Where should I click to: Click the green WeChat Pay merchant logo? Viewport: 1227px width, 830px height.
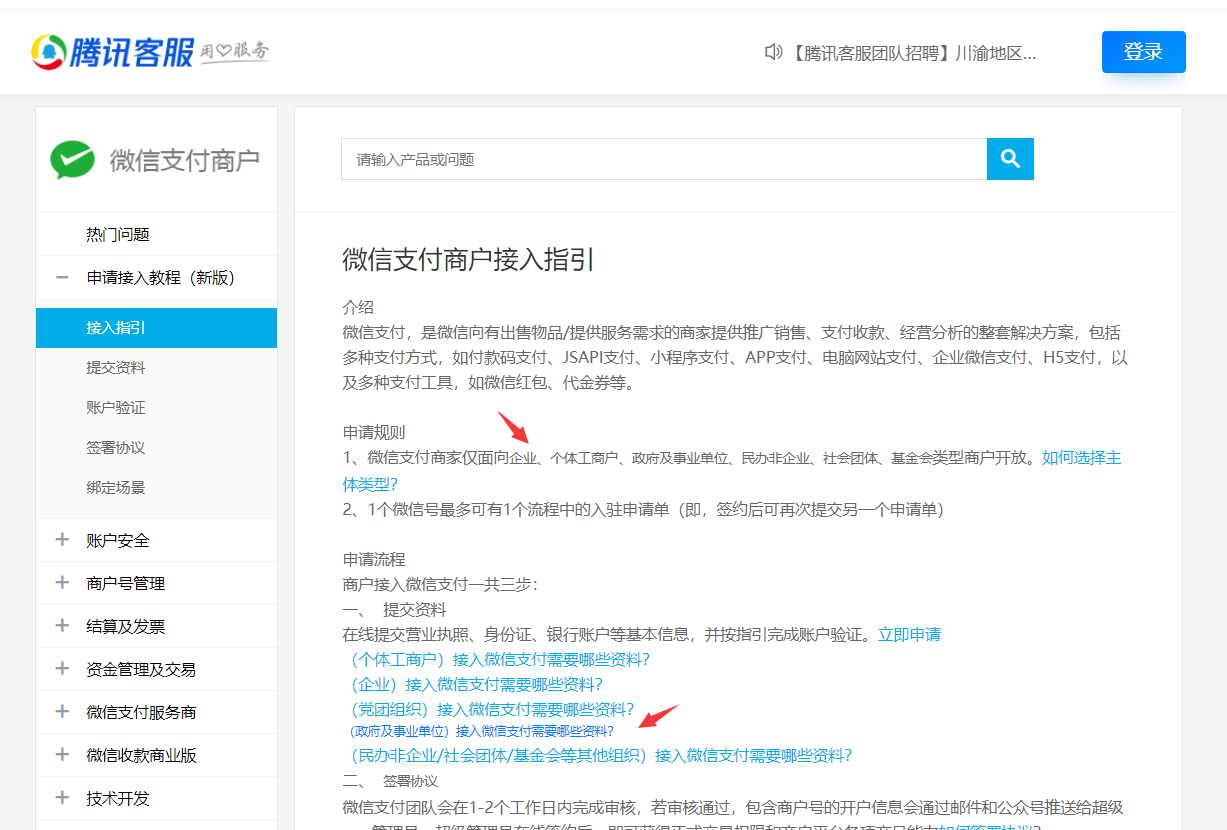pos(73,160)
